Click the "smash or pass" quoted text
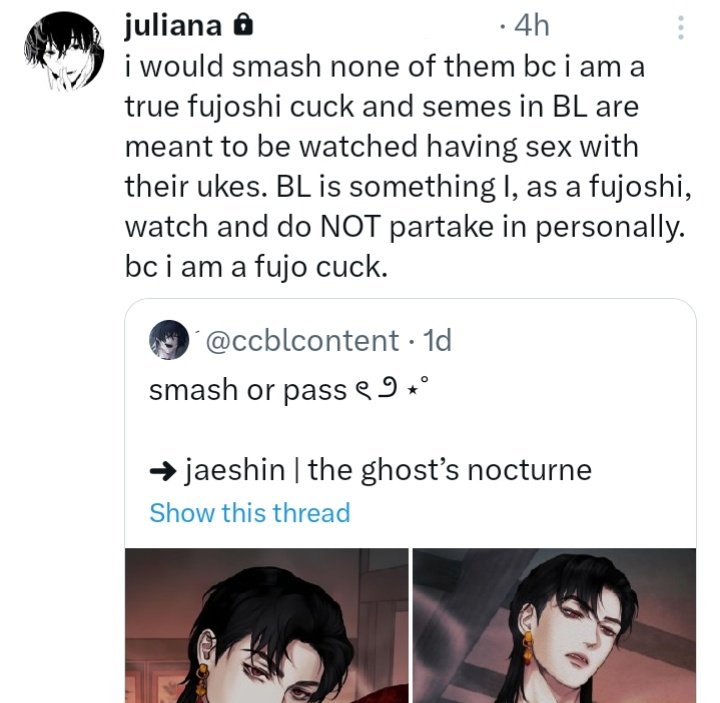This screenshot has width=720, height=703. [247, 390]
